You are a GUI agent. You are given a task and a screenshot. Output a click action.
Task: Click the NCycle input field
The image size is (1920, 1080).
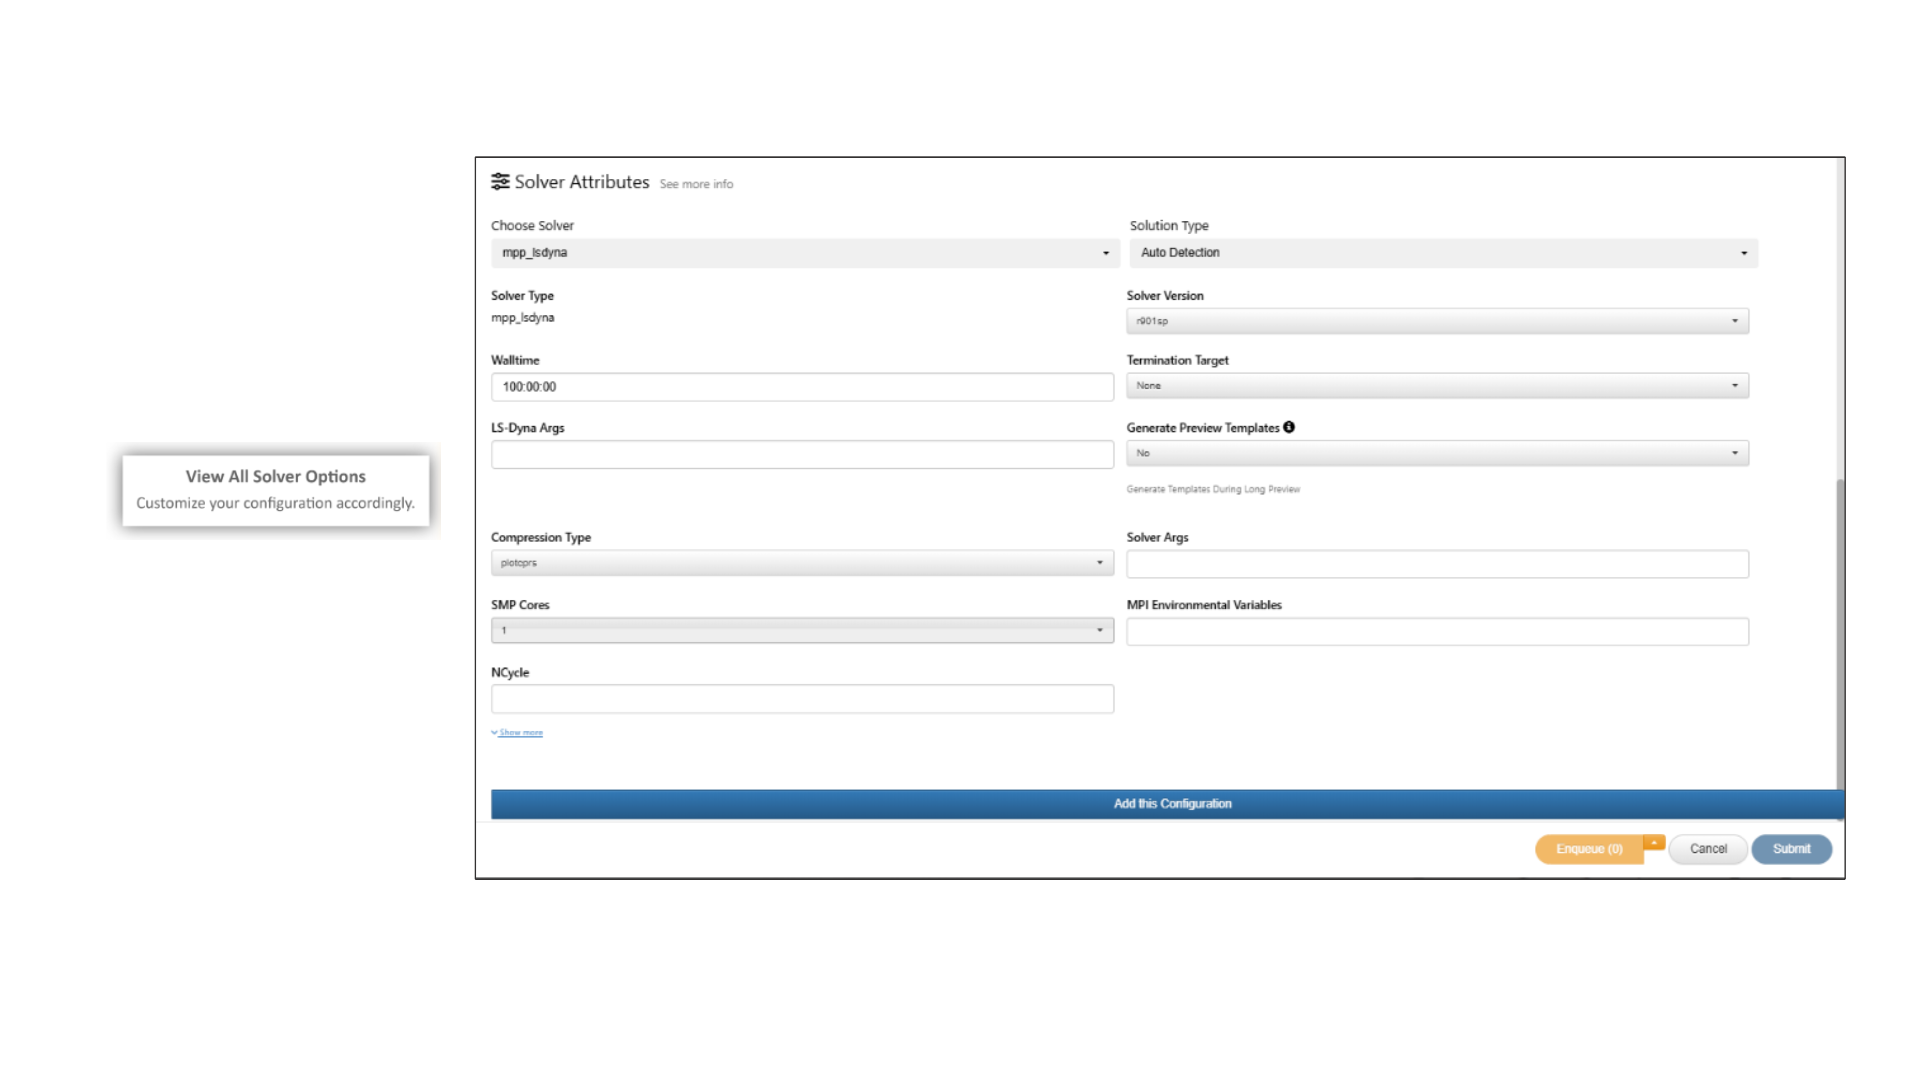pos(802,699)
